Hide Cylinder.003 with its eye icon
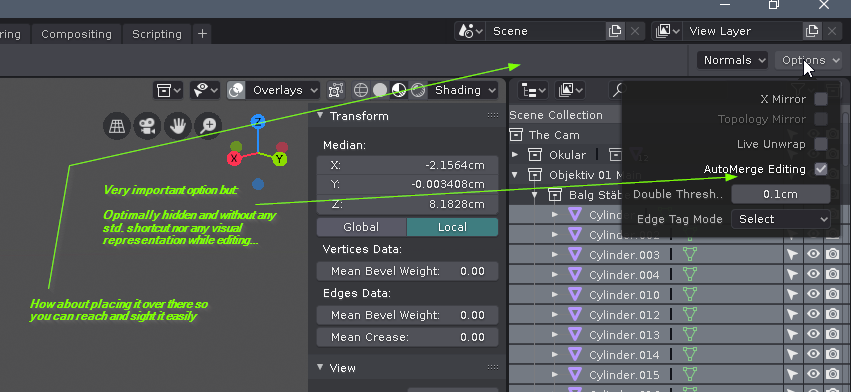The height and width of the screenshot is (392, 851). click(812, 255)
